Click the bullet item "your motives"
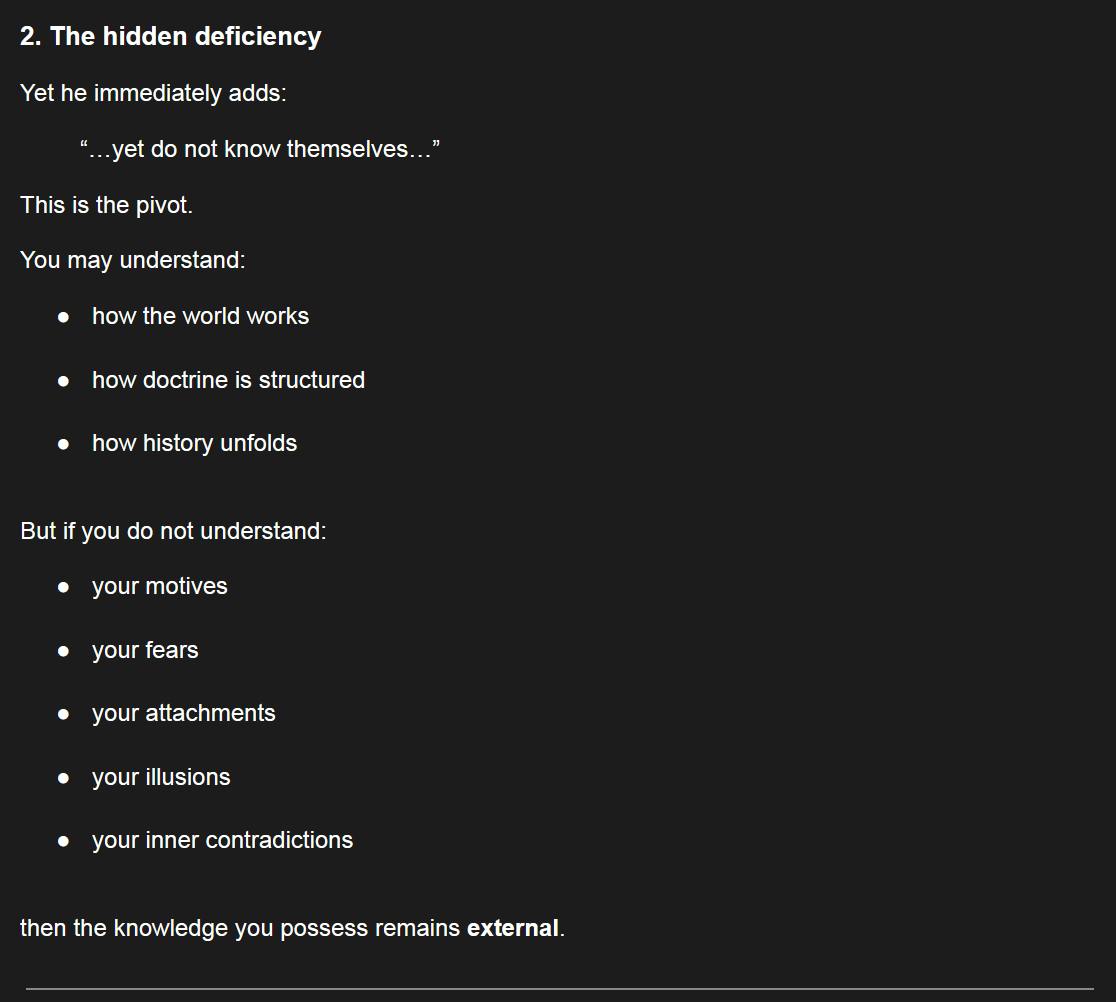The image size is (1116, 1002). click(x=159, y=586)
